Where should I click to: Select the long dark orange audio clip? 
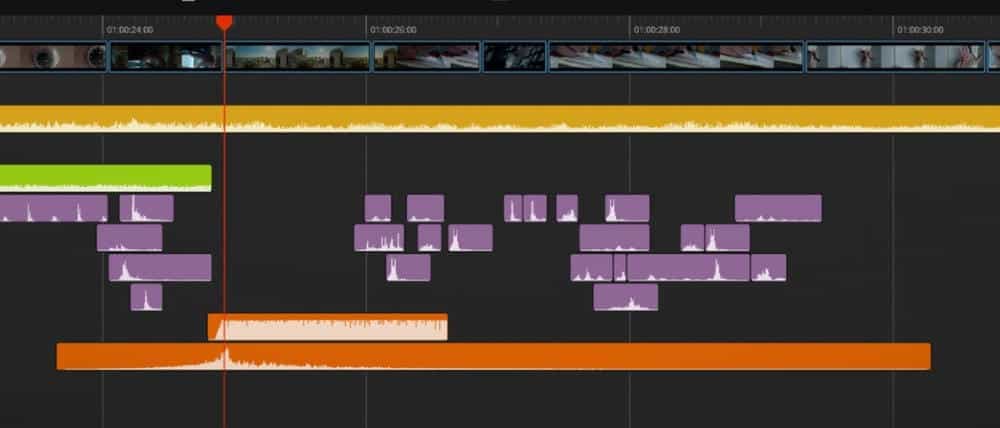[x=494, y=357]
